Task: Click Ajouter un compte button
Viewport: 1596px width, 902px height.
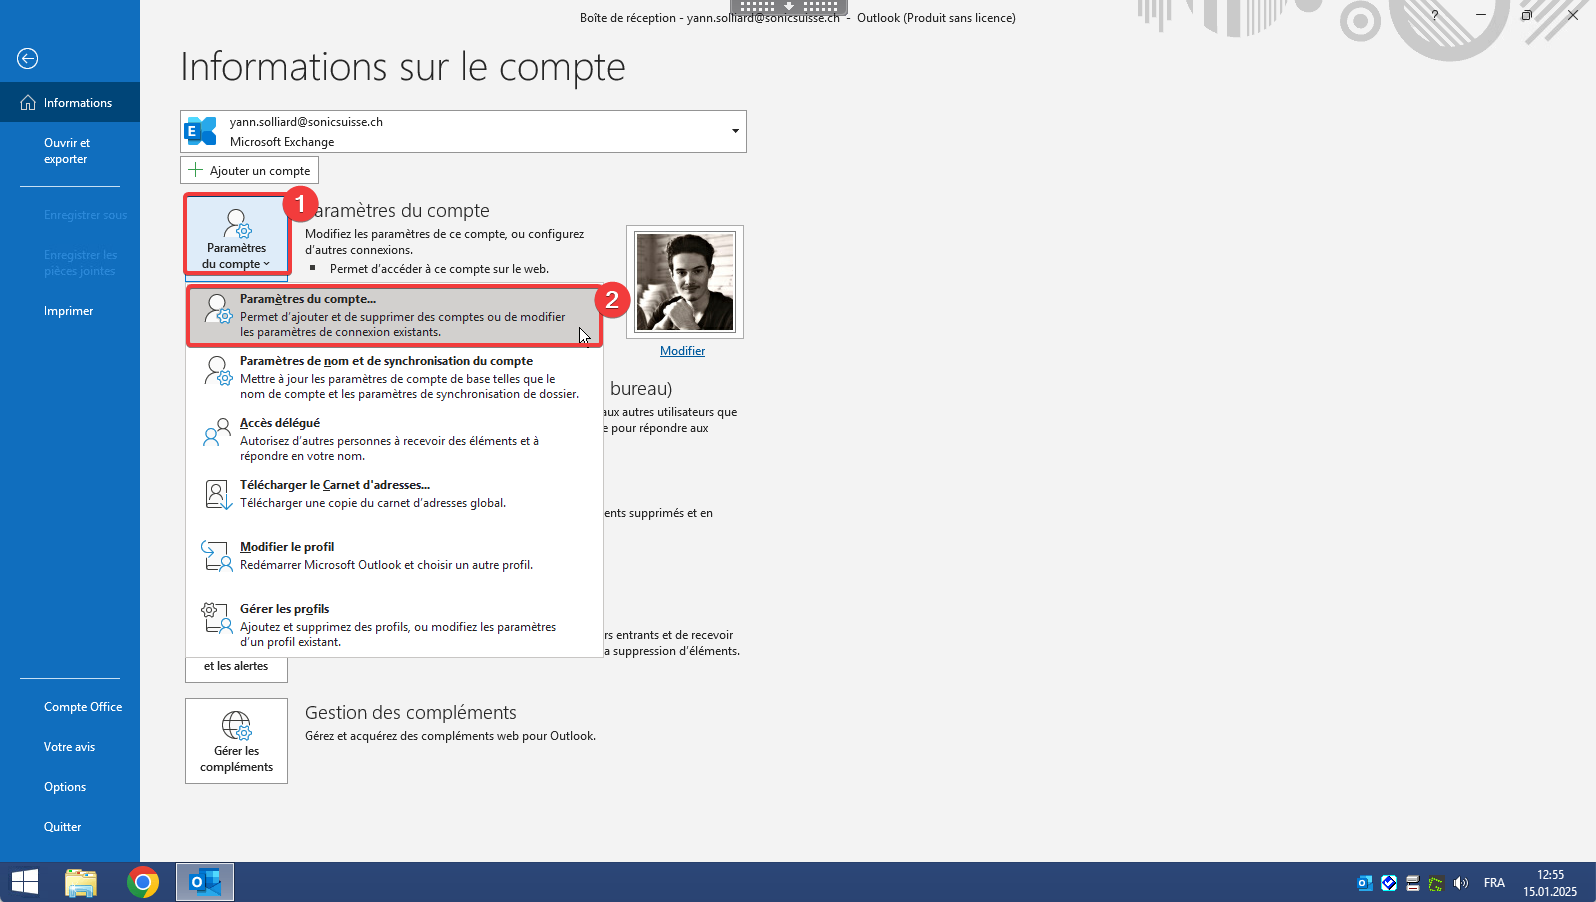Action: (x=250, y=171)
